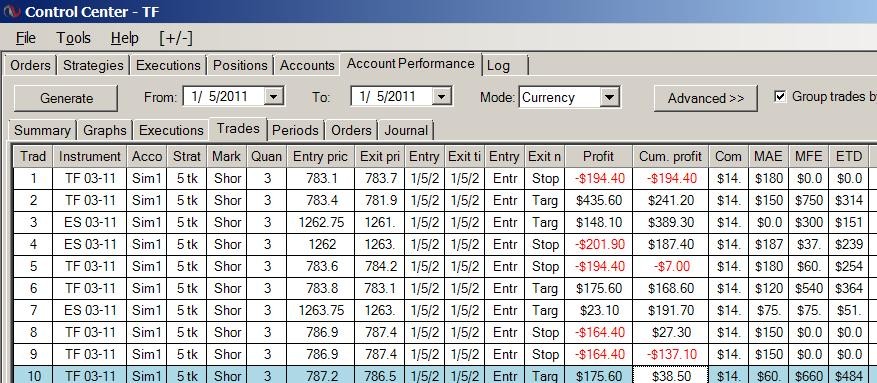Click ETD value $484 in trade 10
Screen dimensions: 877x383
click(849, 376)
